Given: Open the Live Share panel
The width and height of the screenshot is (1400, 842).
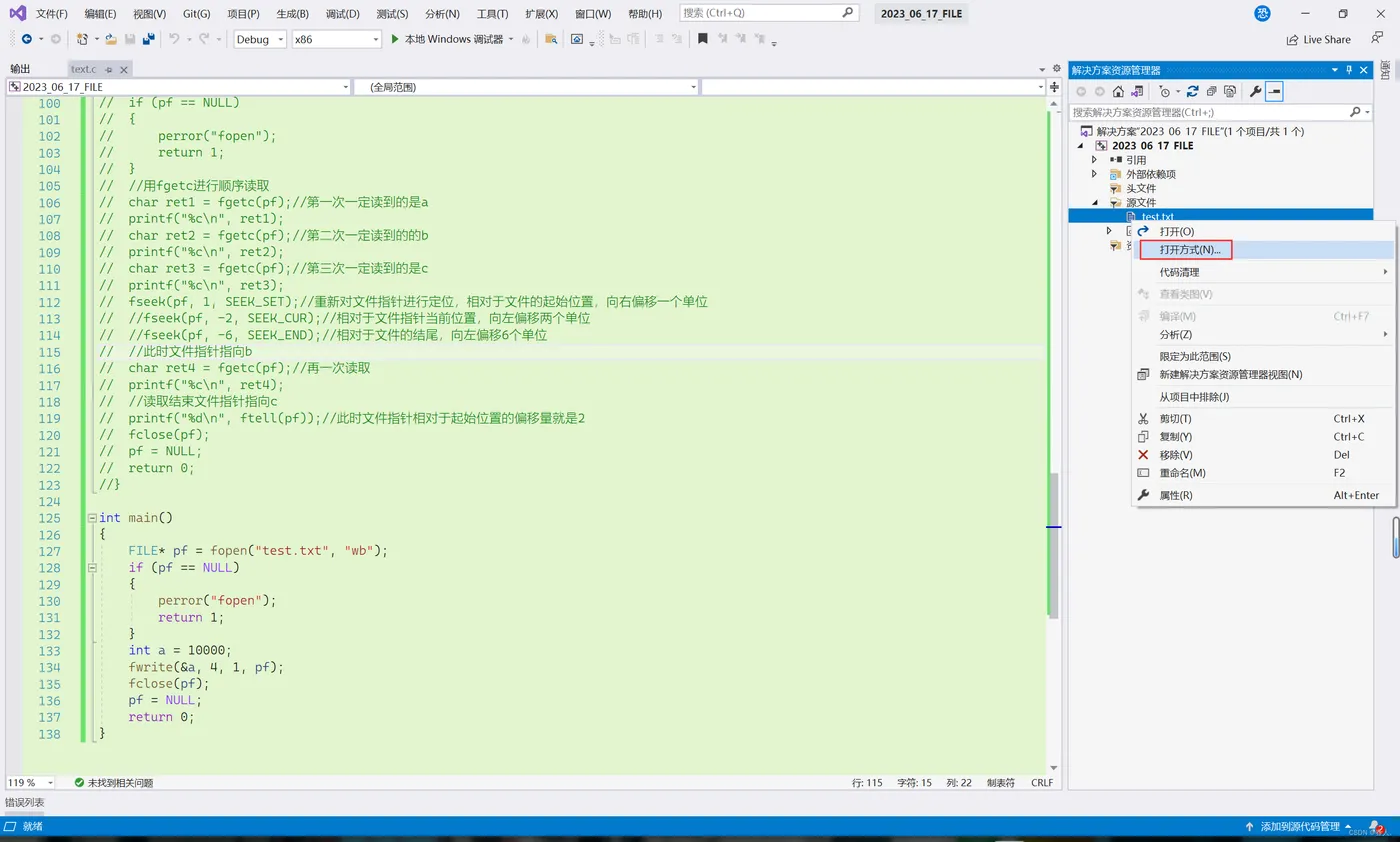Looking at the screenshot, I should tap(1318, 40).
